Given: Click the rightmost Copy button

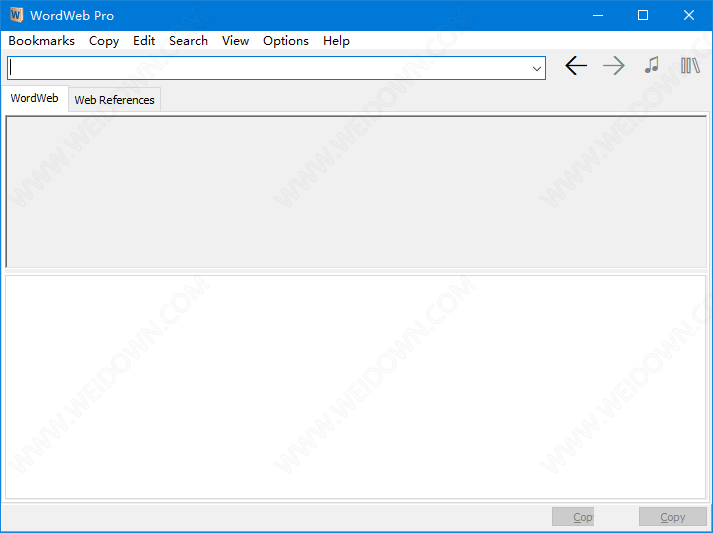Looking at the screenshot, I should (673, 517).
